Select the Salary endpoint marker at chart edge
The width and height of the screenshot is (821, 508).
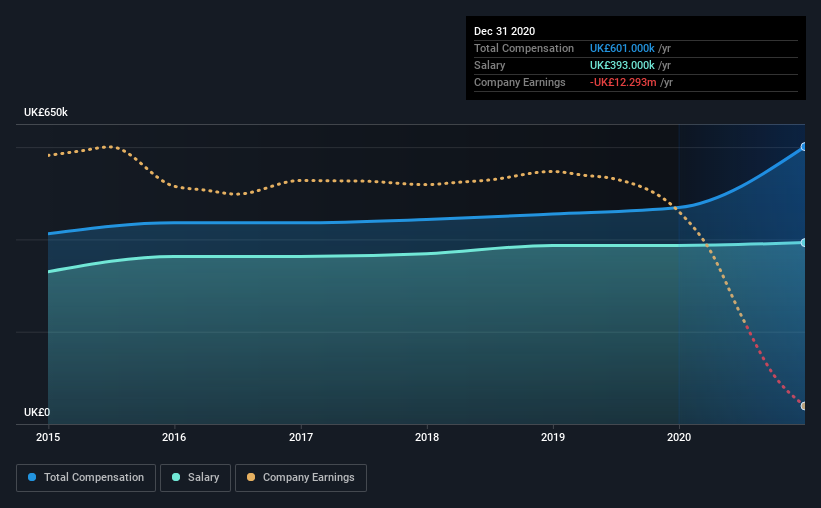tap(804, 242)
